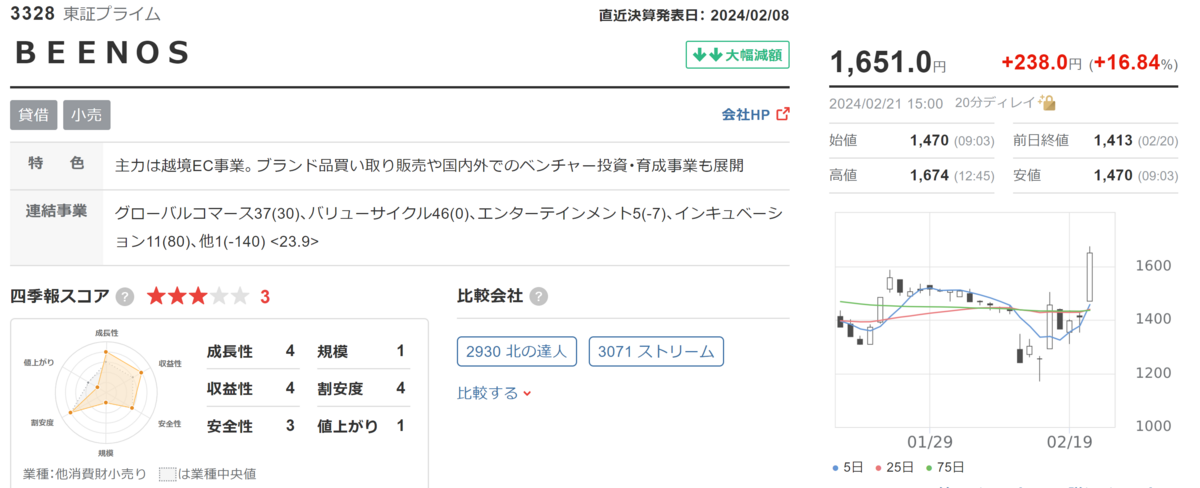Click the timestamp 2024/02/21 15:00
The height and width of the screenshot is (488, 1200).
click(885, 103)
